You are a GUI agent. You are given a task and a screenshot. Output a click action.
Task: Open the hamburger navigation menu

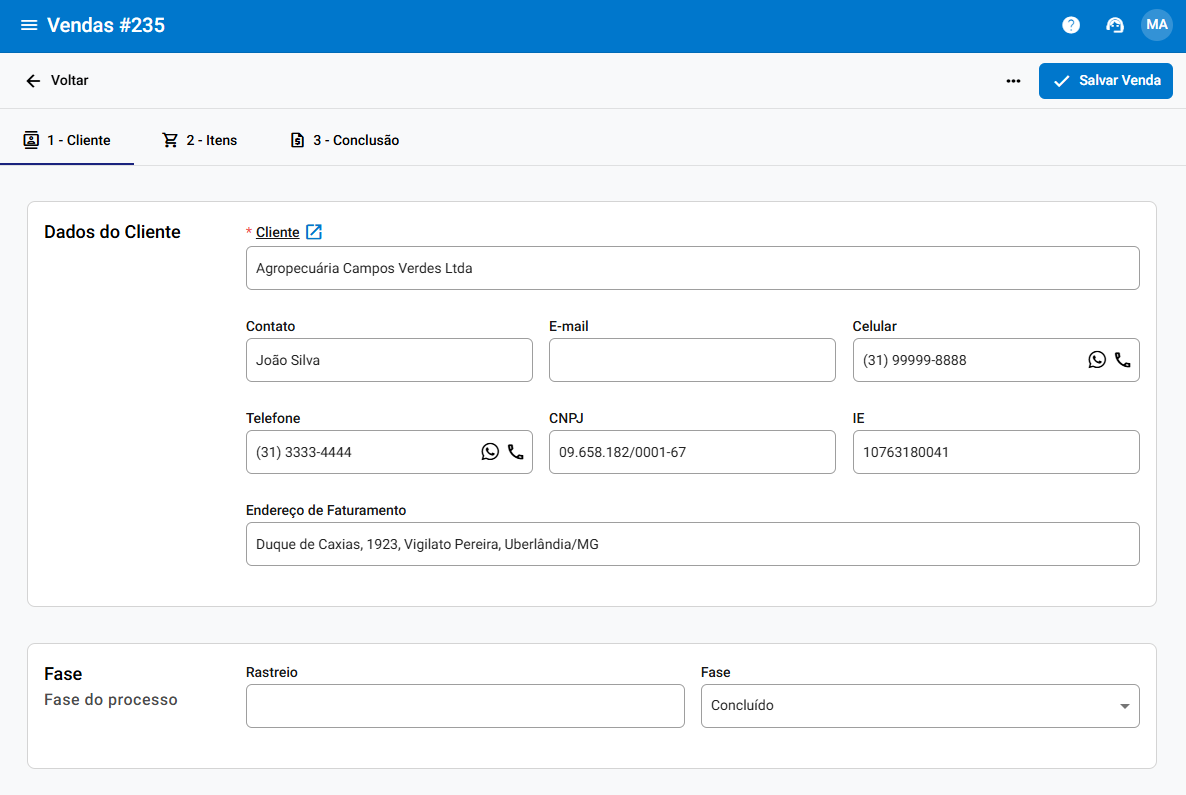(29, 25)
